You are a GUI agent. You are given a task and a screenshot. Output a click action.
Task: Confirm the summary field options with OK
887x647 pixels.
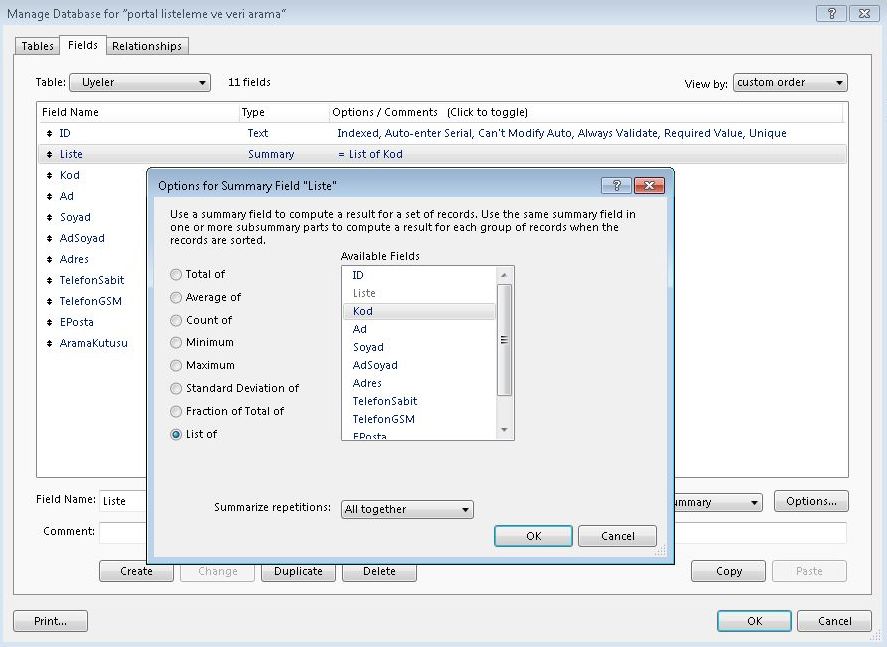pyautogui.click(x=533, y=536)
